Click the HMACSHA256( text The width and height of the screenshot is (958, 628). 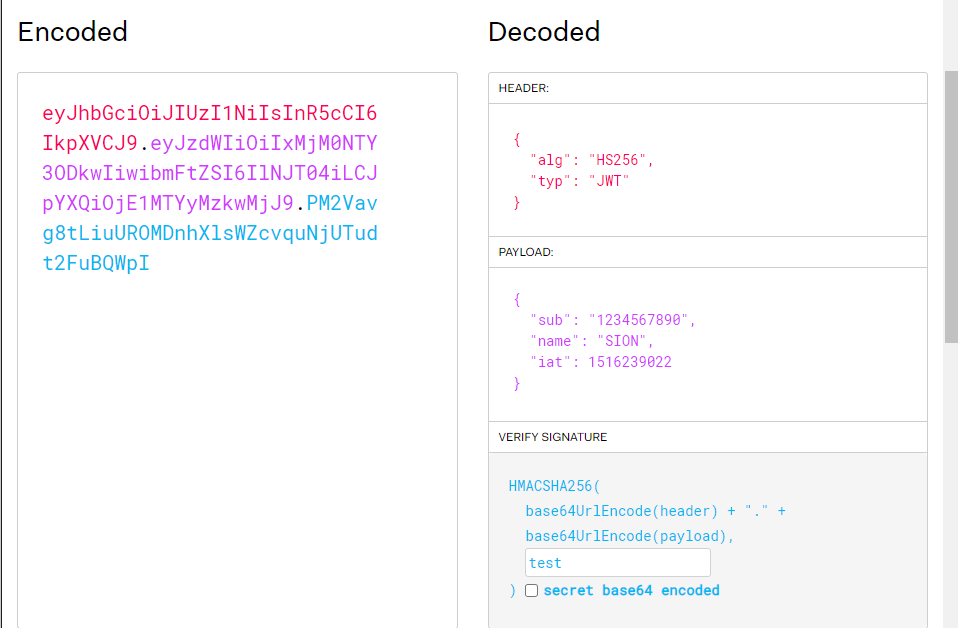click(x=555, y=486)
